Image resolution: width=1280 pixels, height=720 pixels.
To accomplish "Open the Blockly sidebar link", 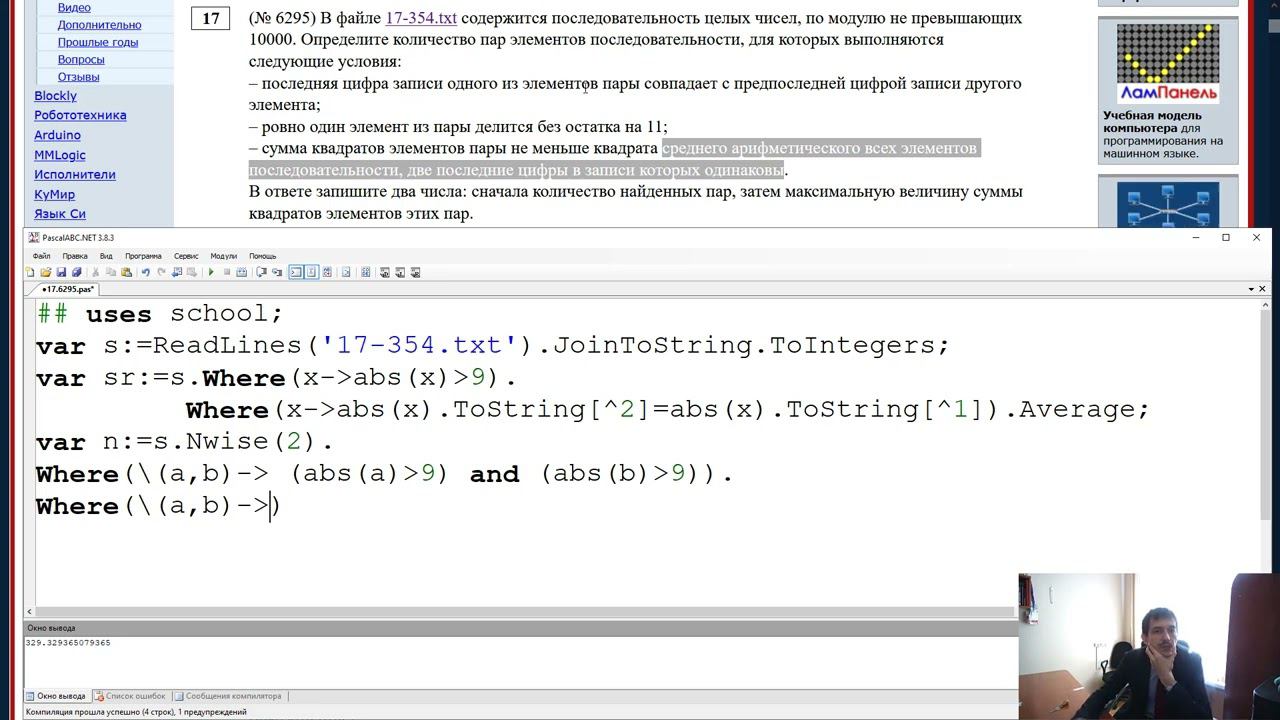I will point(55,96).
